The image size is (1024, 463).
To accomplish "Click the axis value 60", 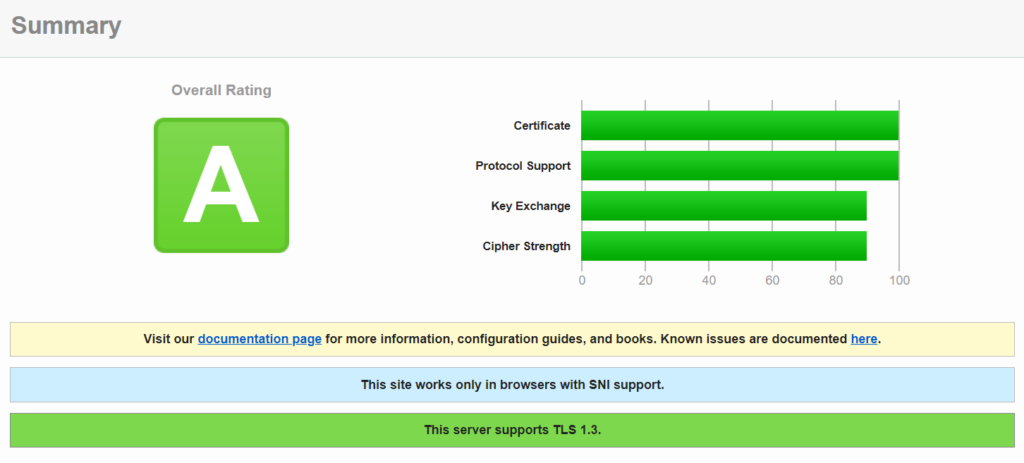I will pos(772,281).
